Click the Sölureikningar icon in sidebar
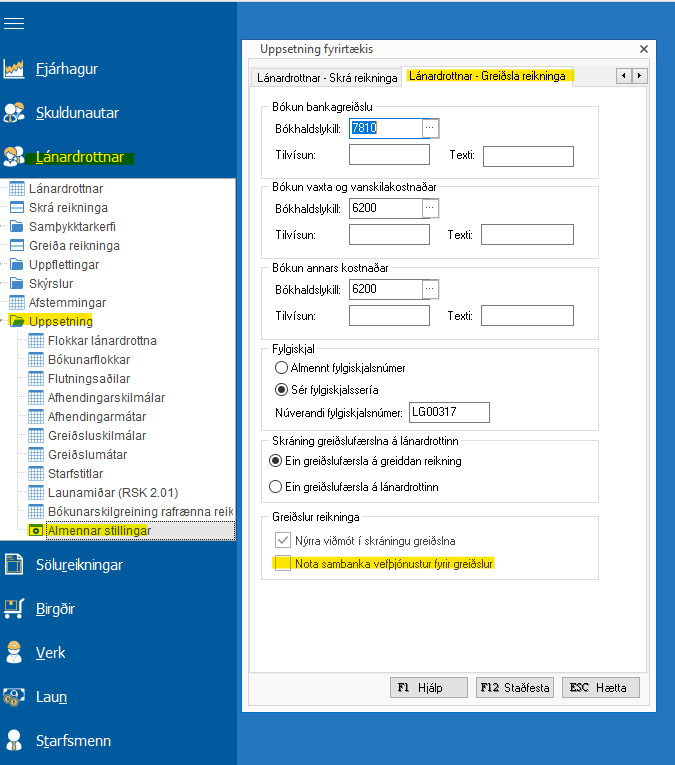This screenshot has height=765, width=675. coord(14,565)
